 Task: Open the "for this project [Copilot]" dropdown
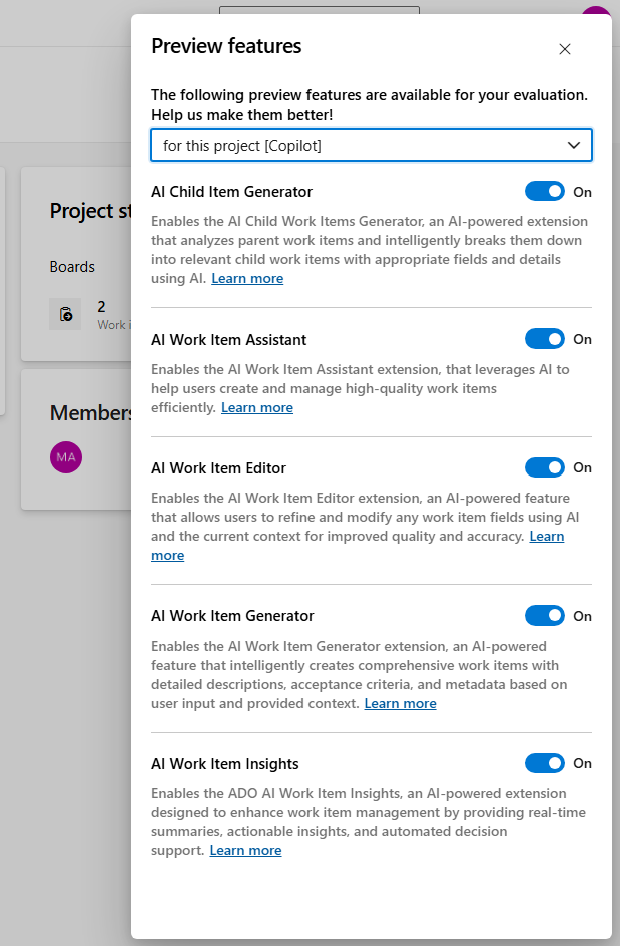(x=371, y=145)
